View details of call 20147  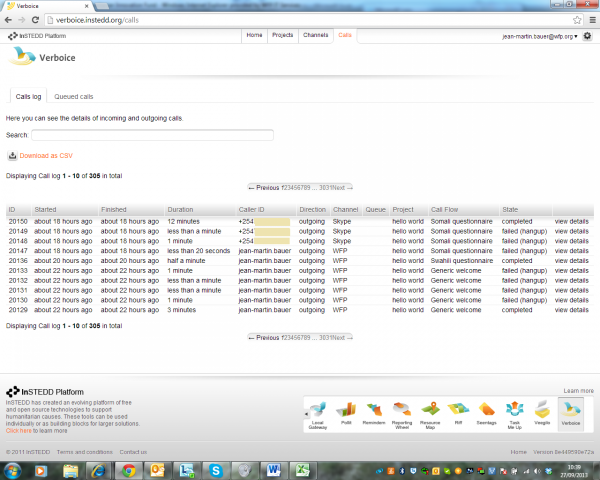(x=571, y=251)
